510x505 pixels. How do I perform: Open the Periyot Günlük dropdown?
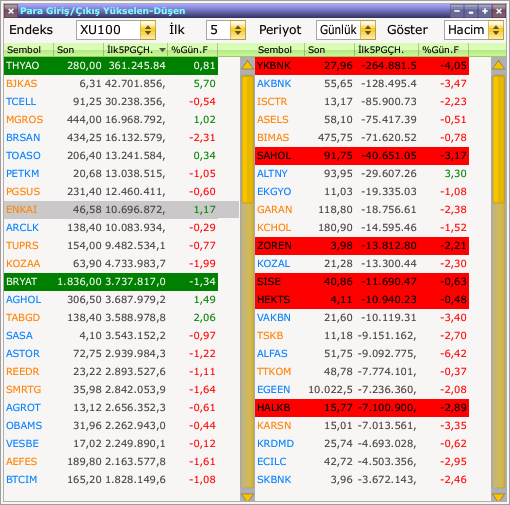(x=368, y=30)
